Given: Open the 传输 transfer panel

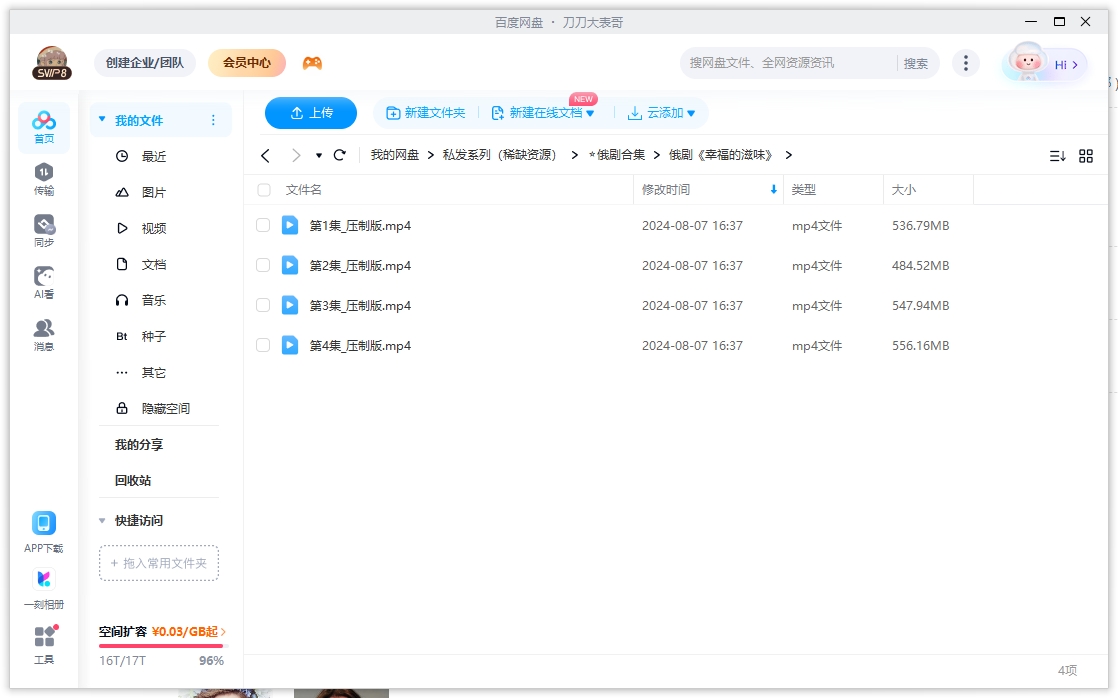Looking at the screenshot, I should point(43,179).
